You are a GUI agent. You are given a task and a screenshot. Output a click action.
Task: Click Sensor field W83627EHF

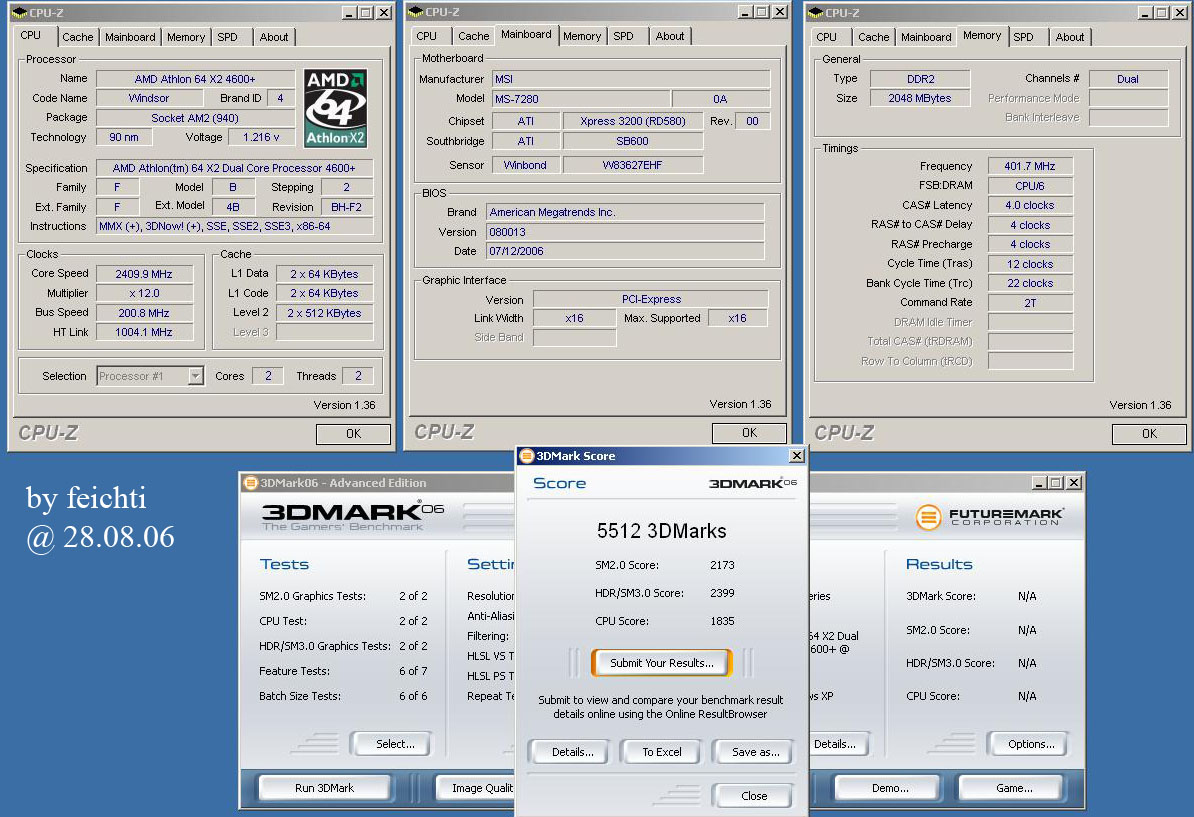pos(632,165)
